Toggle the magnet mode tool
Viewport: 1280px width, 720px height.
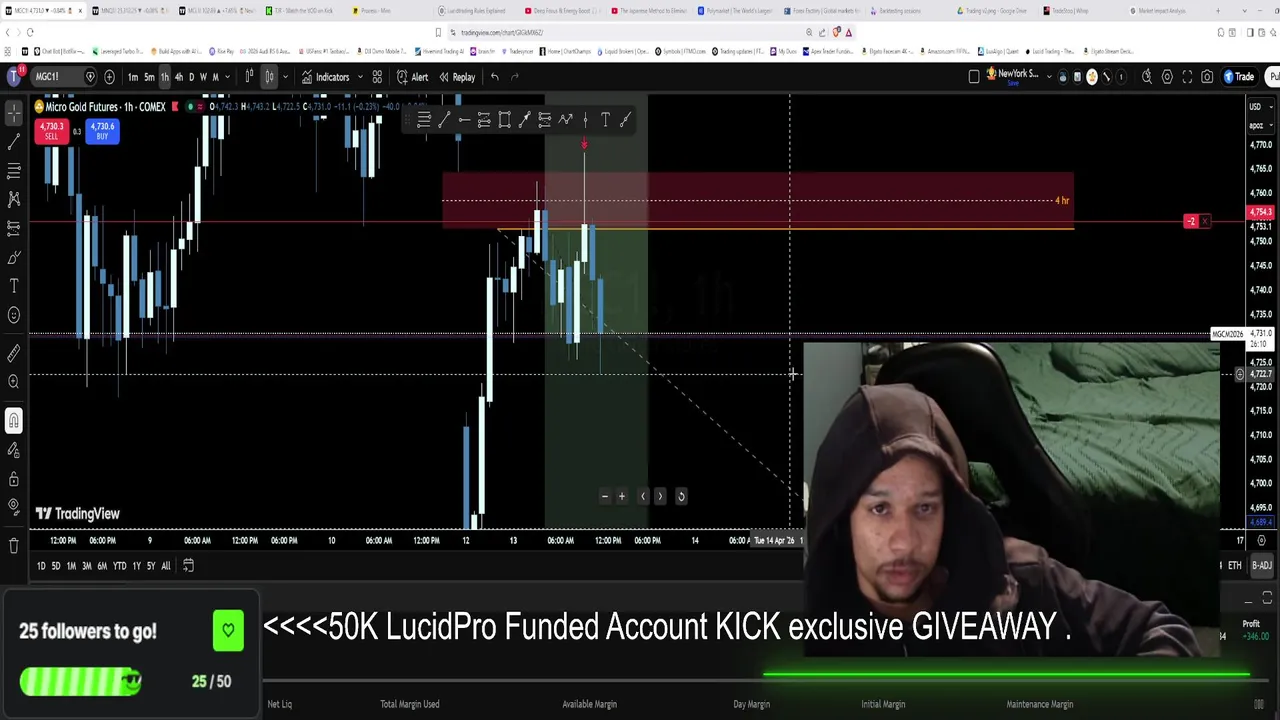click(x=14, y=421)
